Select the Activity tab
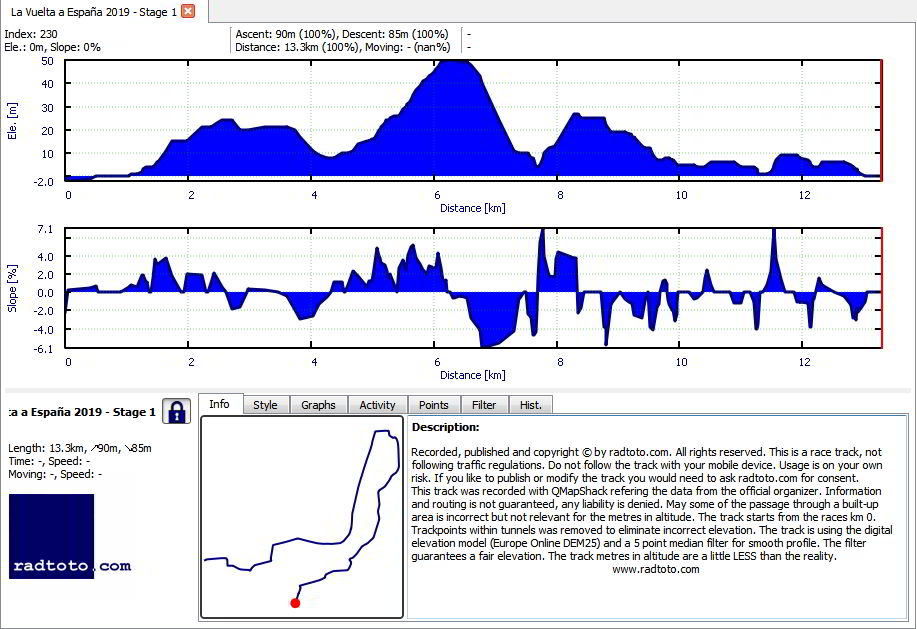The image size is (917, 629). 377,405
